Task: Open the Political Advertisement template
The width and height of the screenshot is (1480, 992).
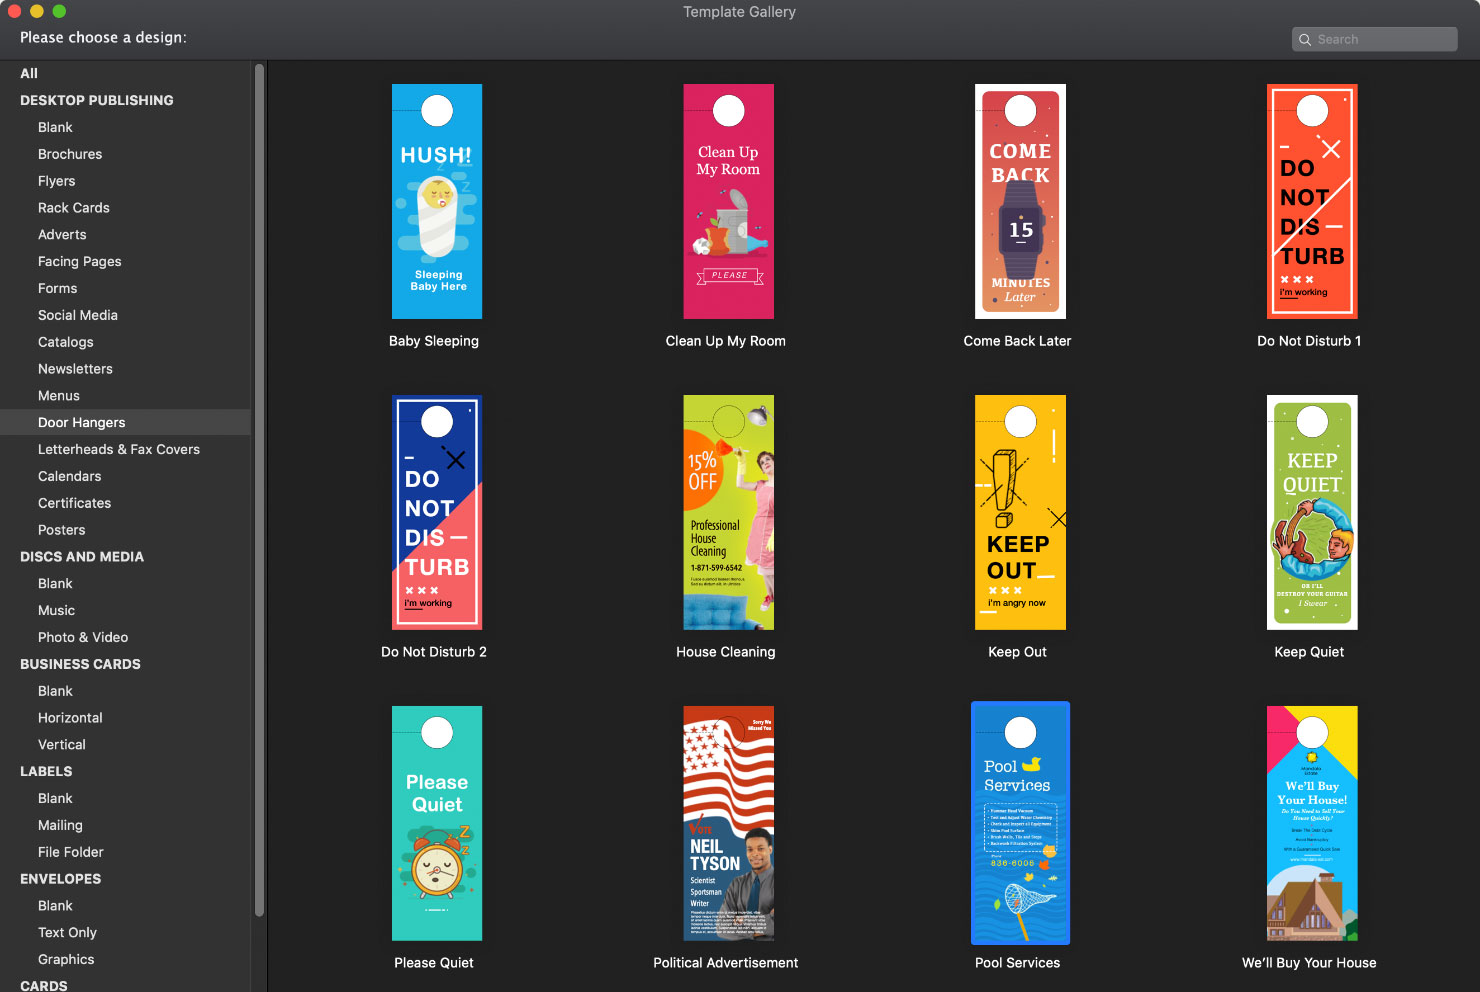Action: [x=728, y=822]
